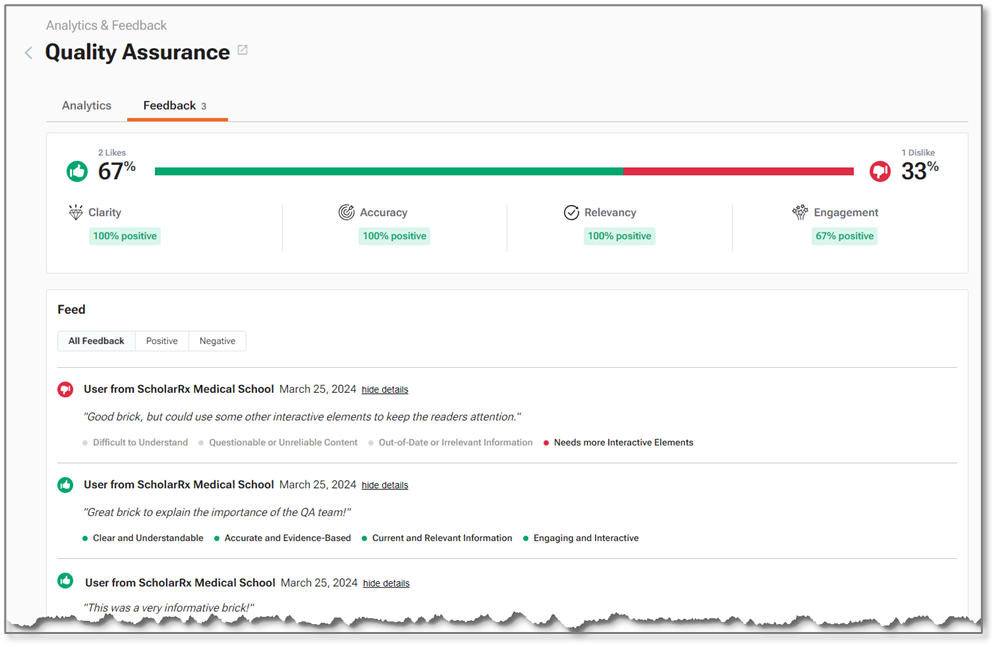Click the back arrow beside Quality Assurance
996x647 pixels.
coord(29,53)
